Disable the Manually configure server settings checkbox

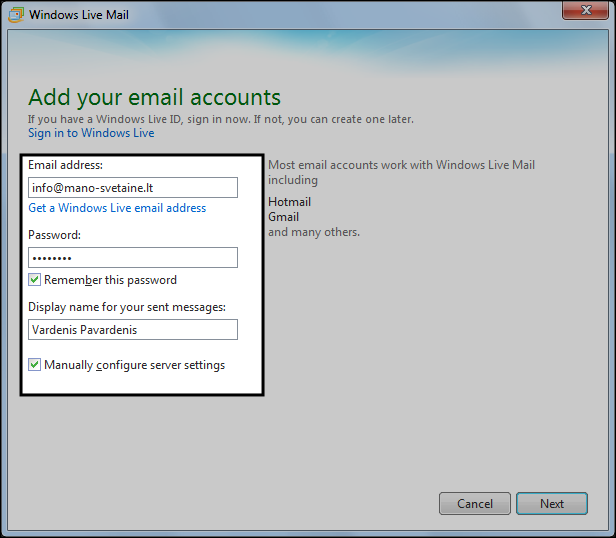[x=35, y=365]
